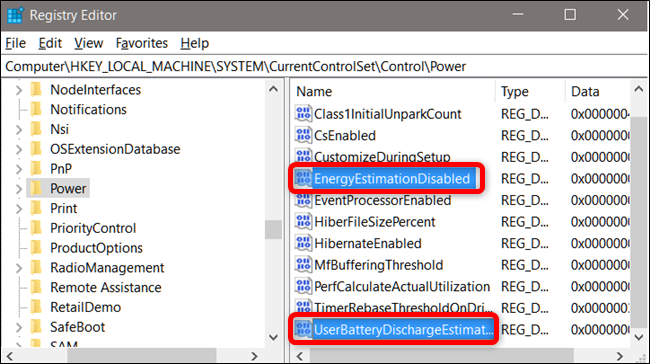650x364 pixels.
Task: Select the RetailDemo folder icon
Action: [x=36, y=307]
